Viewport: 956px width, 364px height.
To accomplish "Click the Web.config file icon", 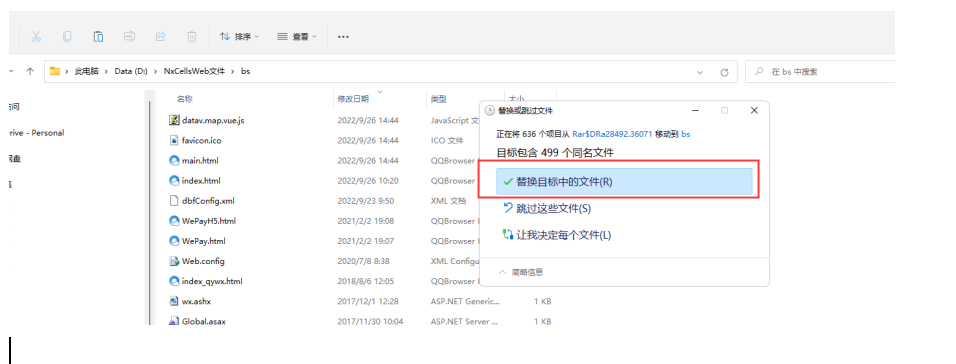I will coord(174,261).
